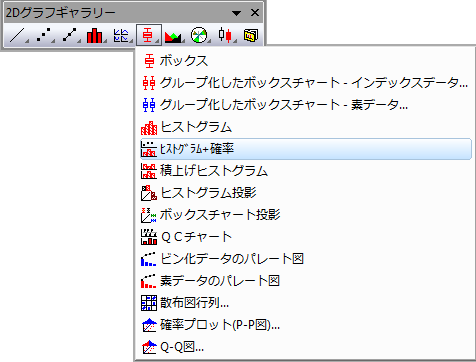Click the stacked histogram icon beside 積上げヒストグラム

point(149,171)
